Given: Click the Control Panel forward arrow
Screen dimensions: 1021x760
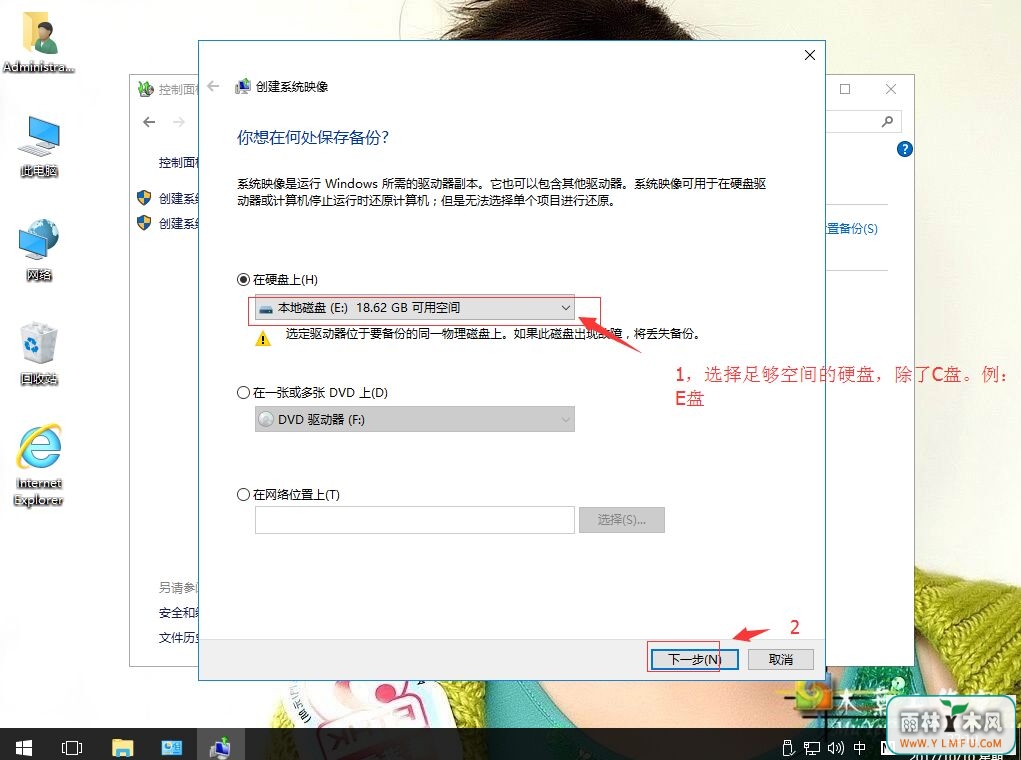Looking at the screenshot, I should 179,122.
